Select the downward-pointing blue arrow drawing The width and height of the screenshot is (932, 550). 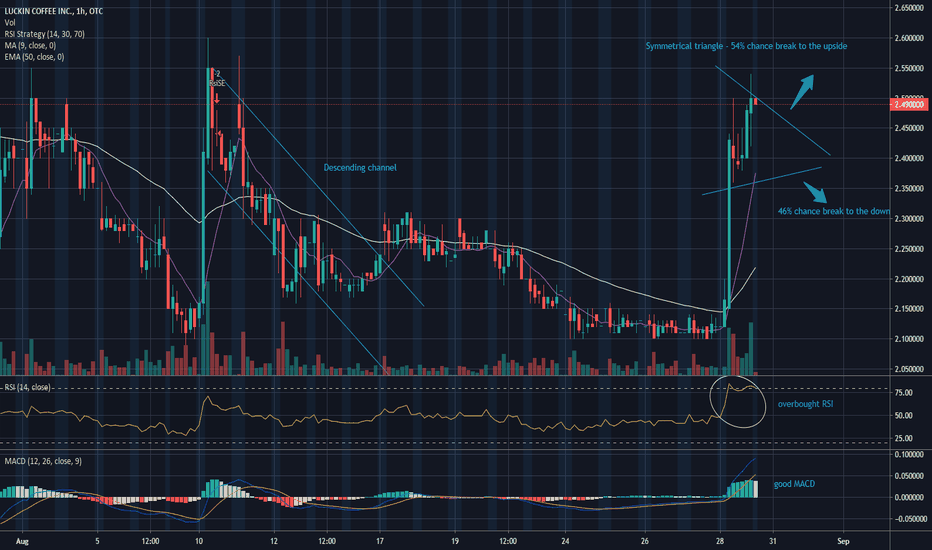pyautogui.click(x=815, y=193)
